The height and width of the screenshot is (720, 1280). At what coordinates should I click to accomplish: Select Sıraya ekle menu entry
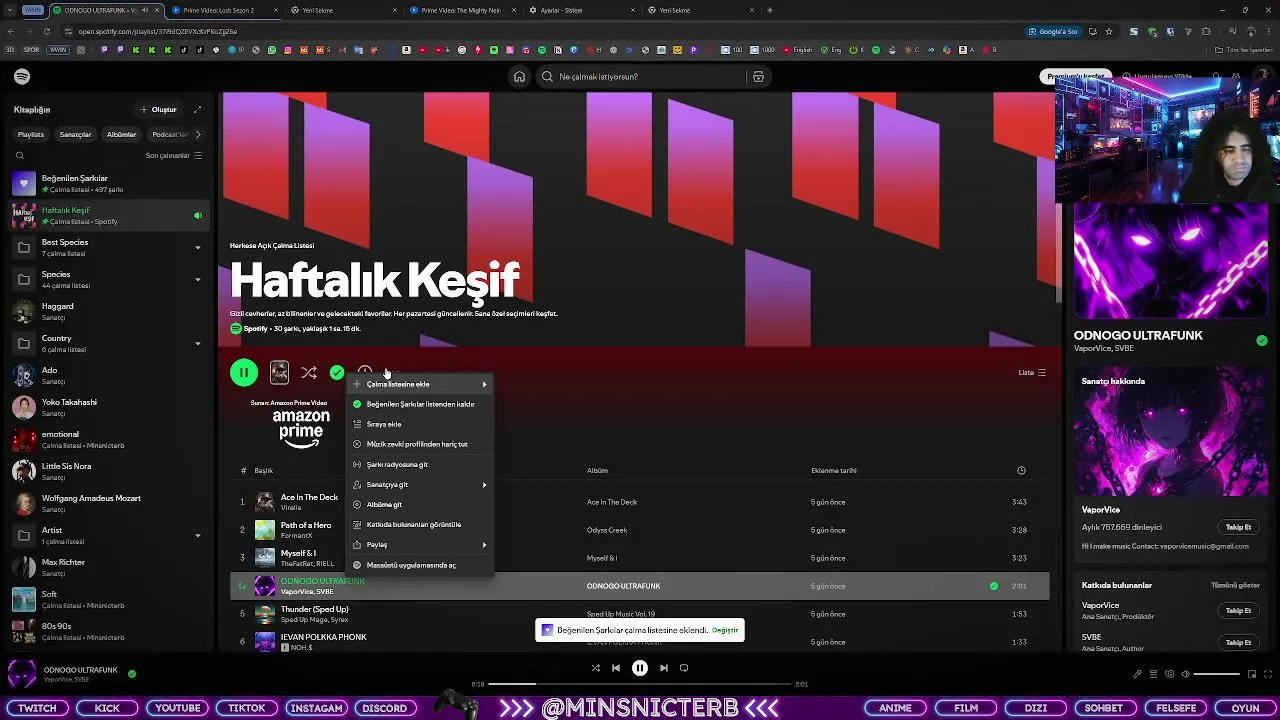(420, 424)
